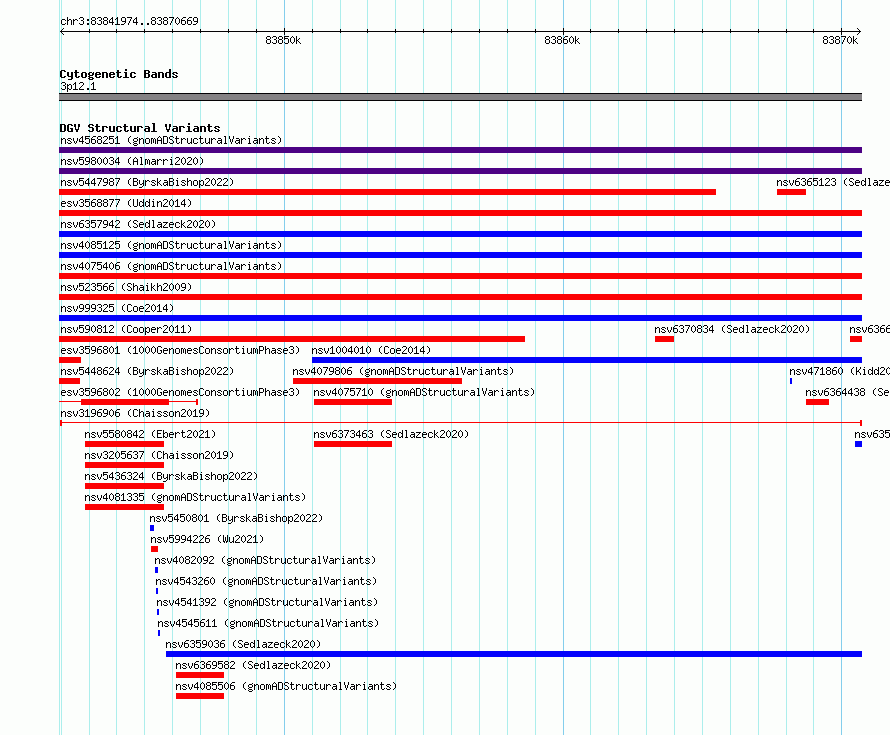The image size is (890, 735).
Task: Click esv3596802 1000Genomes variant label
Action: [180, 392]
